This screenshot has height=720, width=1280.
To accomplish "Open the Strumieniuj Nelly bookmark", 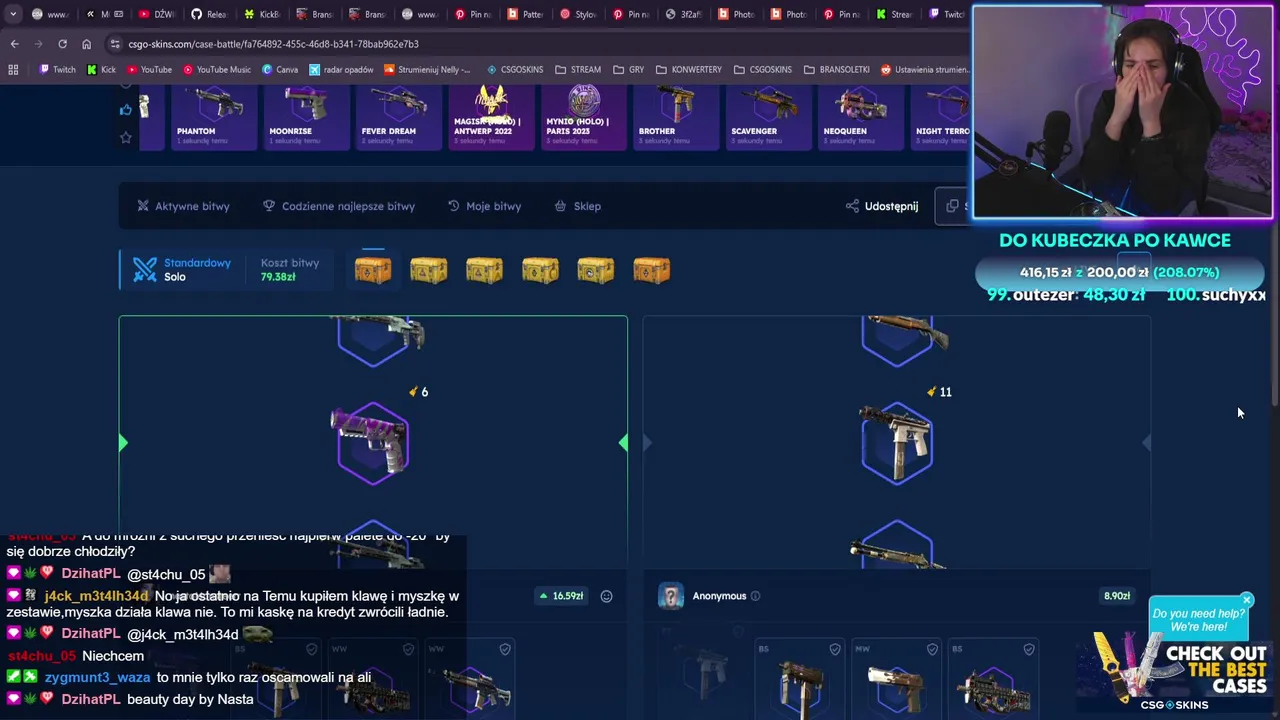I will click(426, 70).
